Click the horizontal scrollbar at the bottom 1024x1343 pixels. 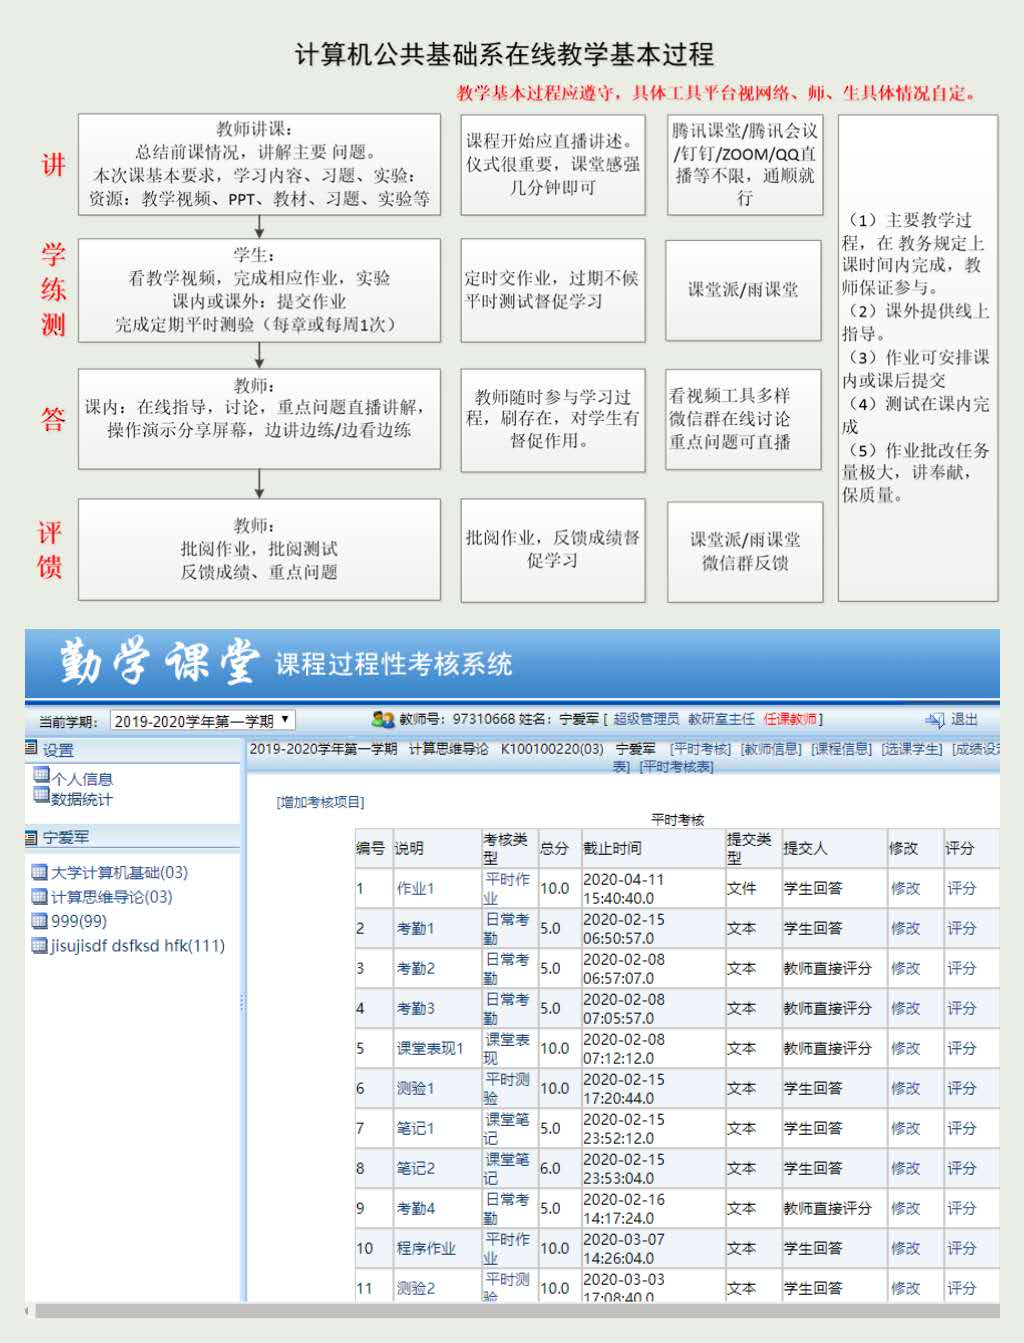(x=517, y=1310)
